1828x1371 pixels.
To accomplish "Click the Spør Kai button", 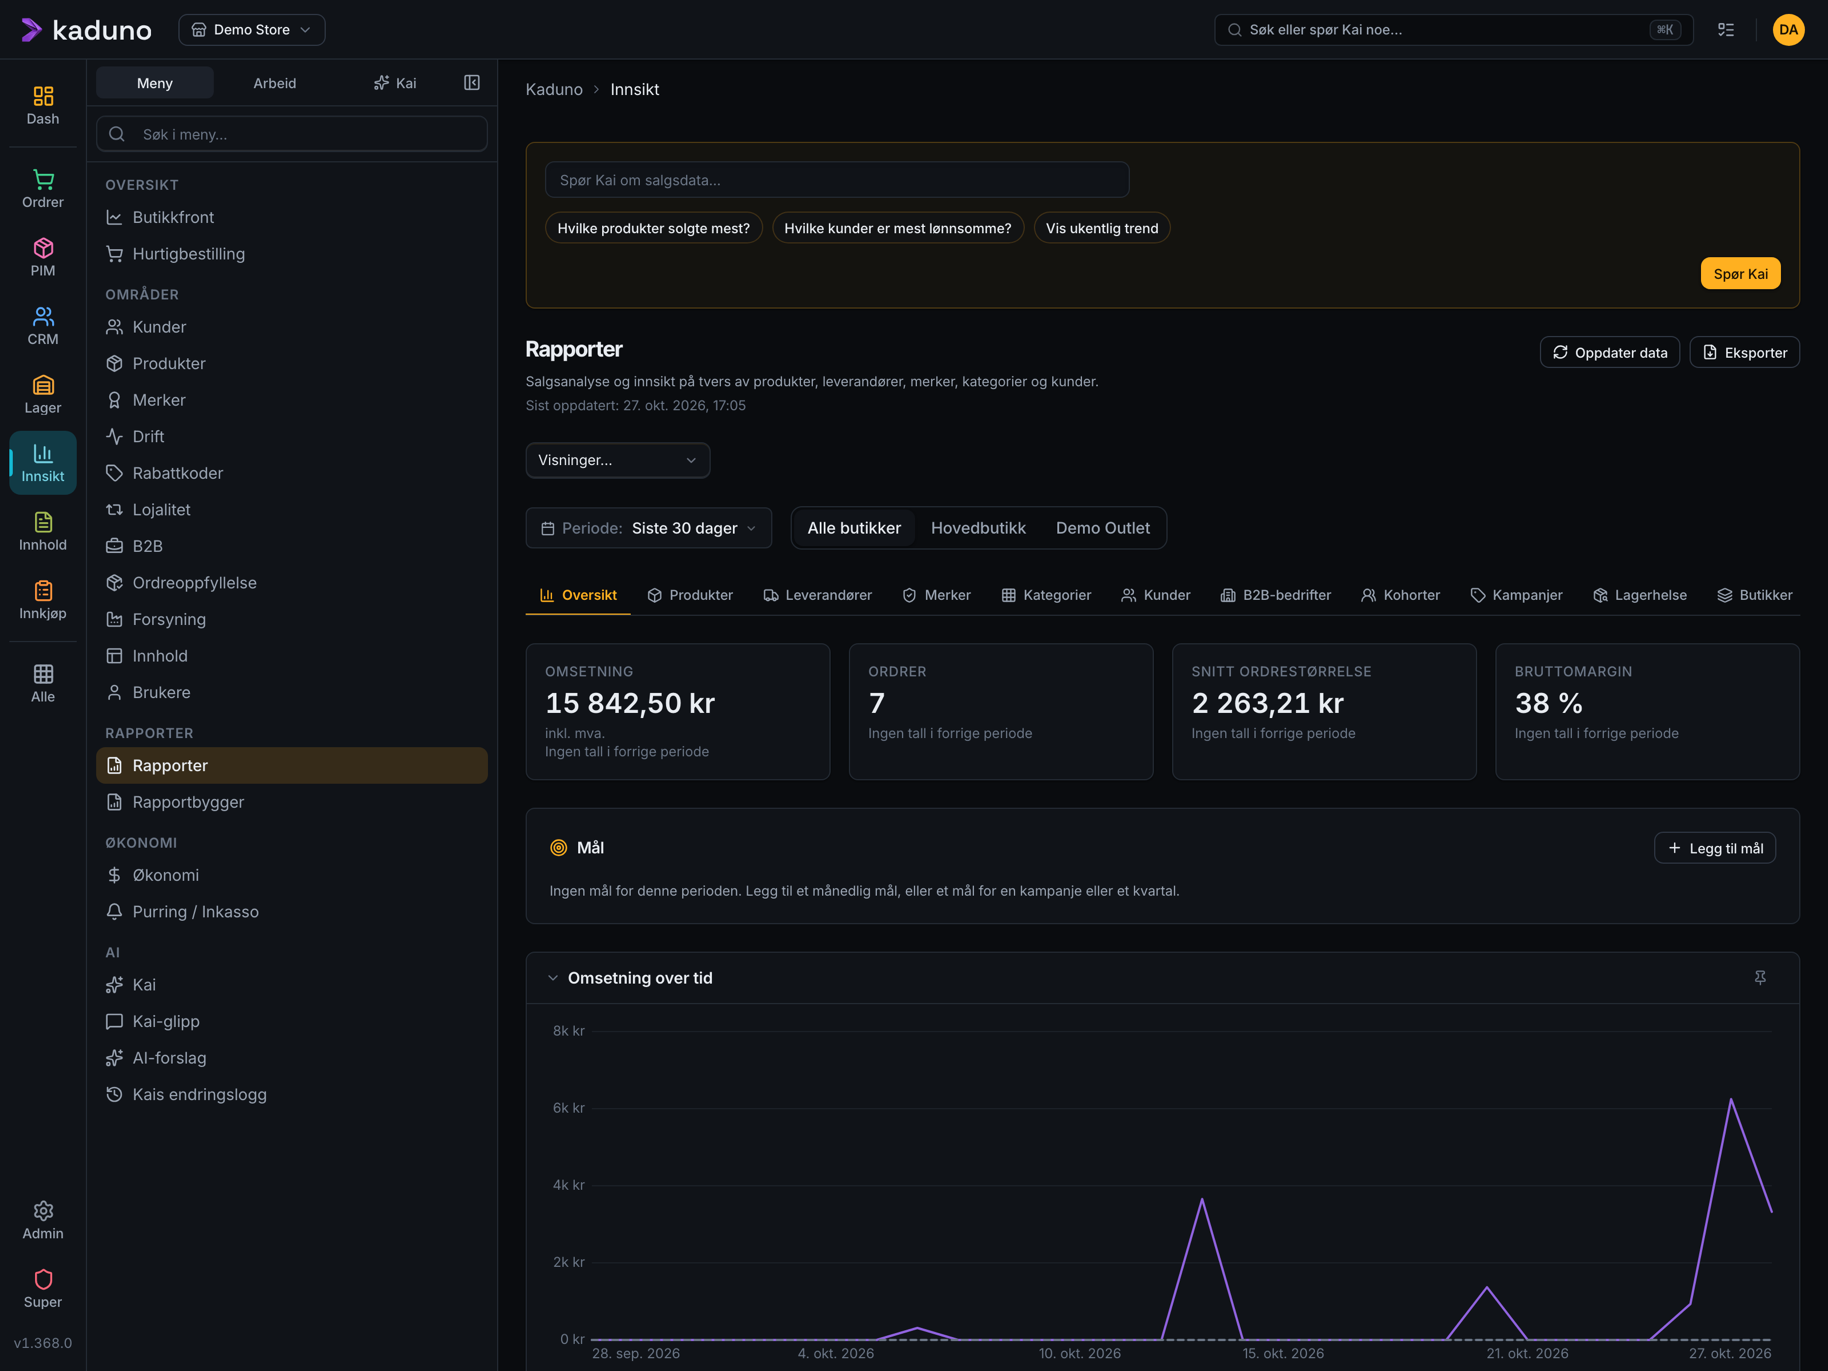I will pos(1740,273).
